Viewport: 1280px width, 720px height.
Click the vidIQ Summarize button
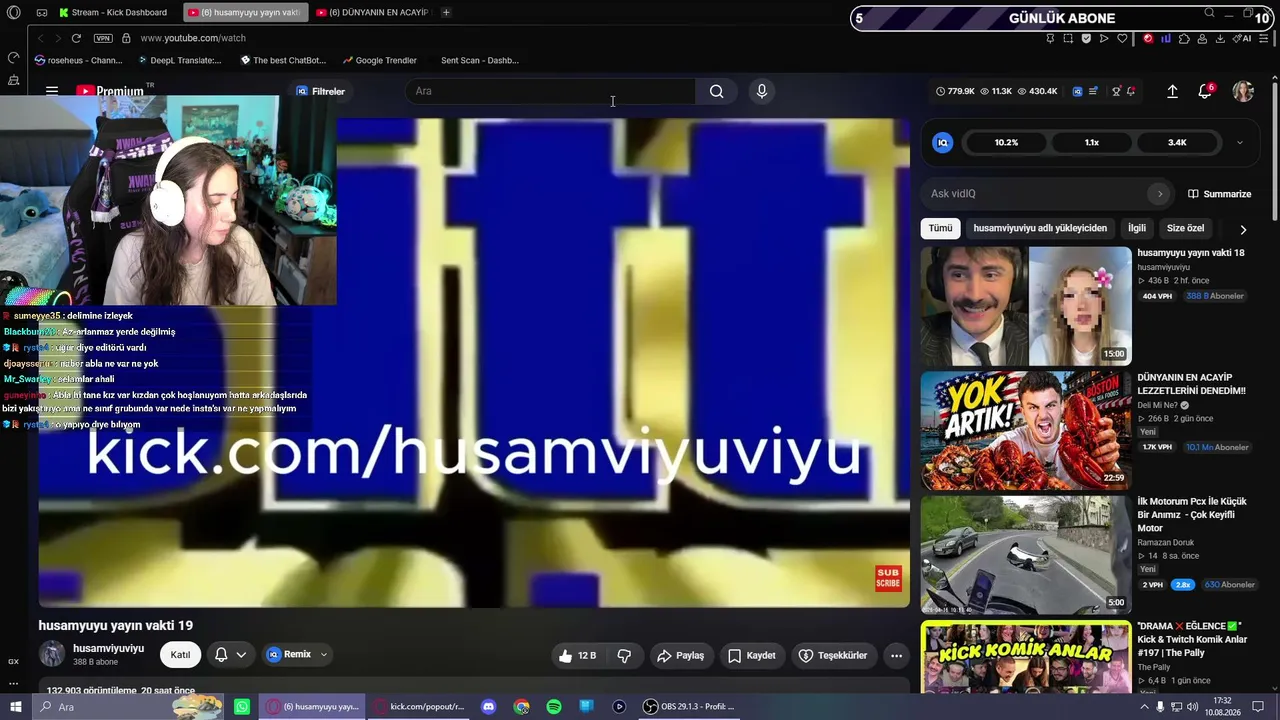1220,194
